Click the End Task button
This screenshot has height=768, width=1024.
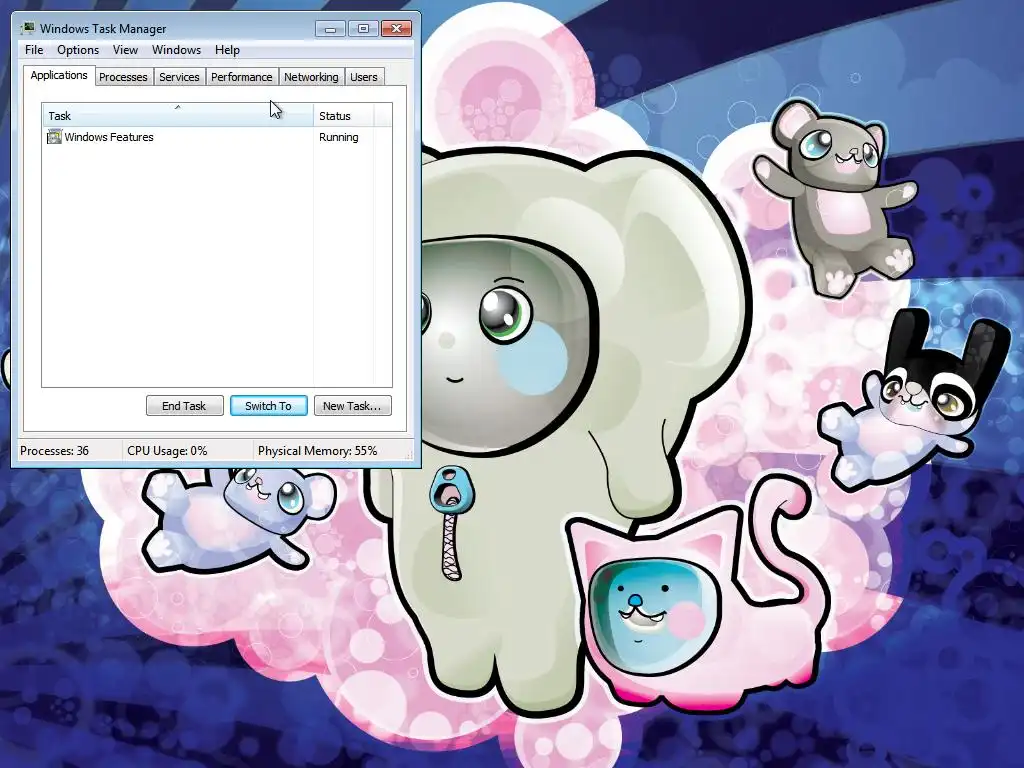click(x=185, y=406)
